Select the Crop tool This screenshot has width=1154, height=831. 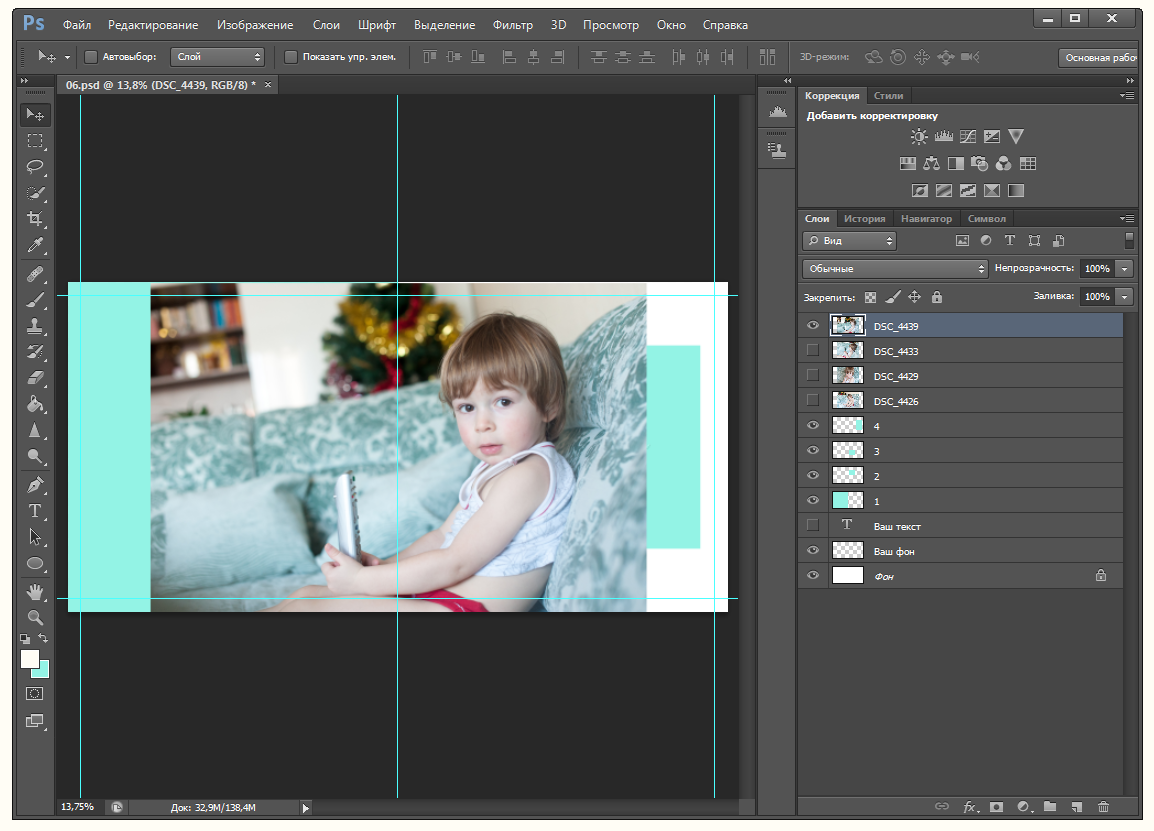(x=35, y=219)
